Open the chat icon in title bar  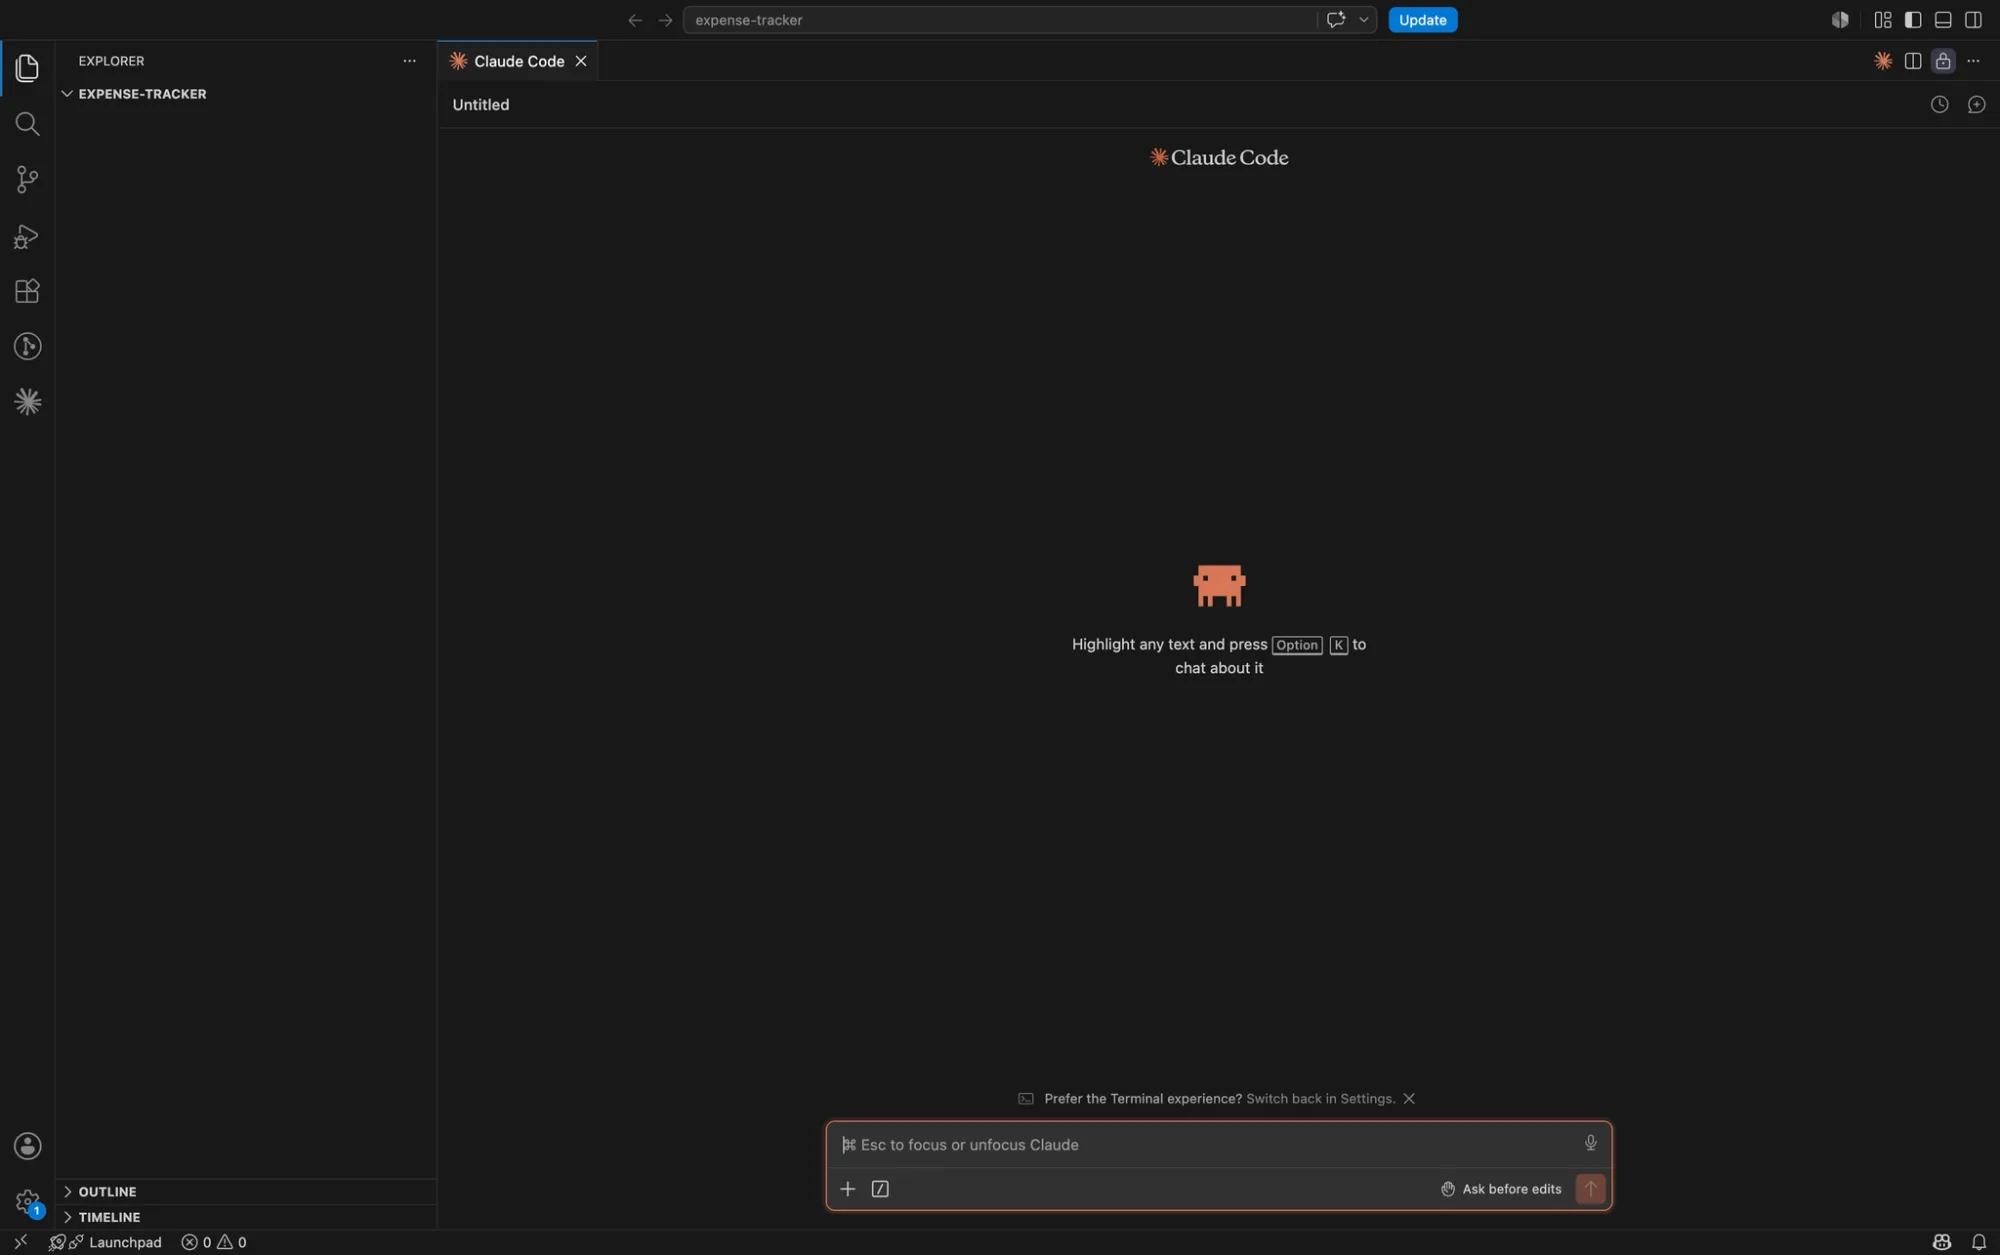point(1336,20)
